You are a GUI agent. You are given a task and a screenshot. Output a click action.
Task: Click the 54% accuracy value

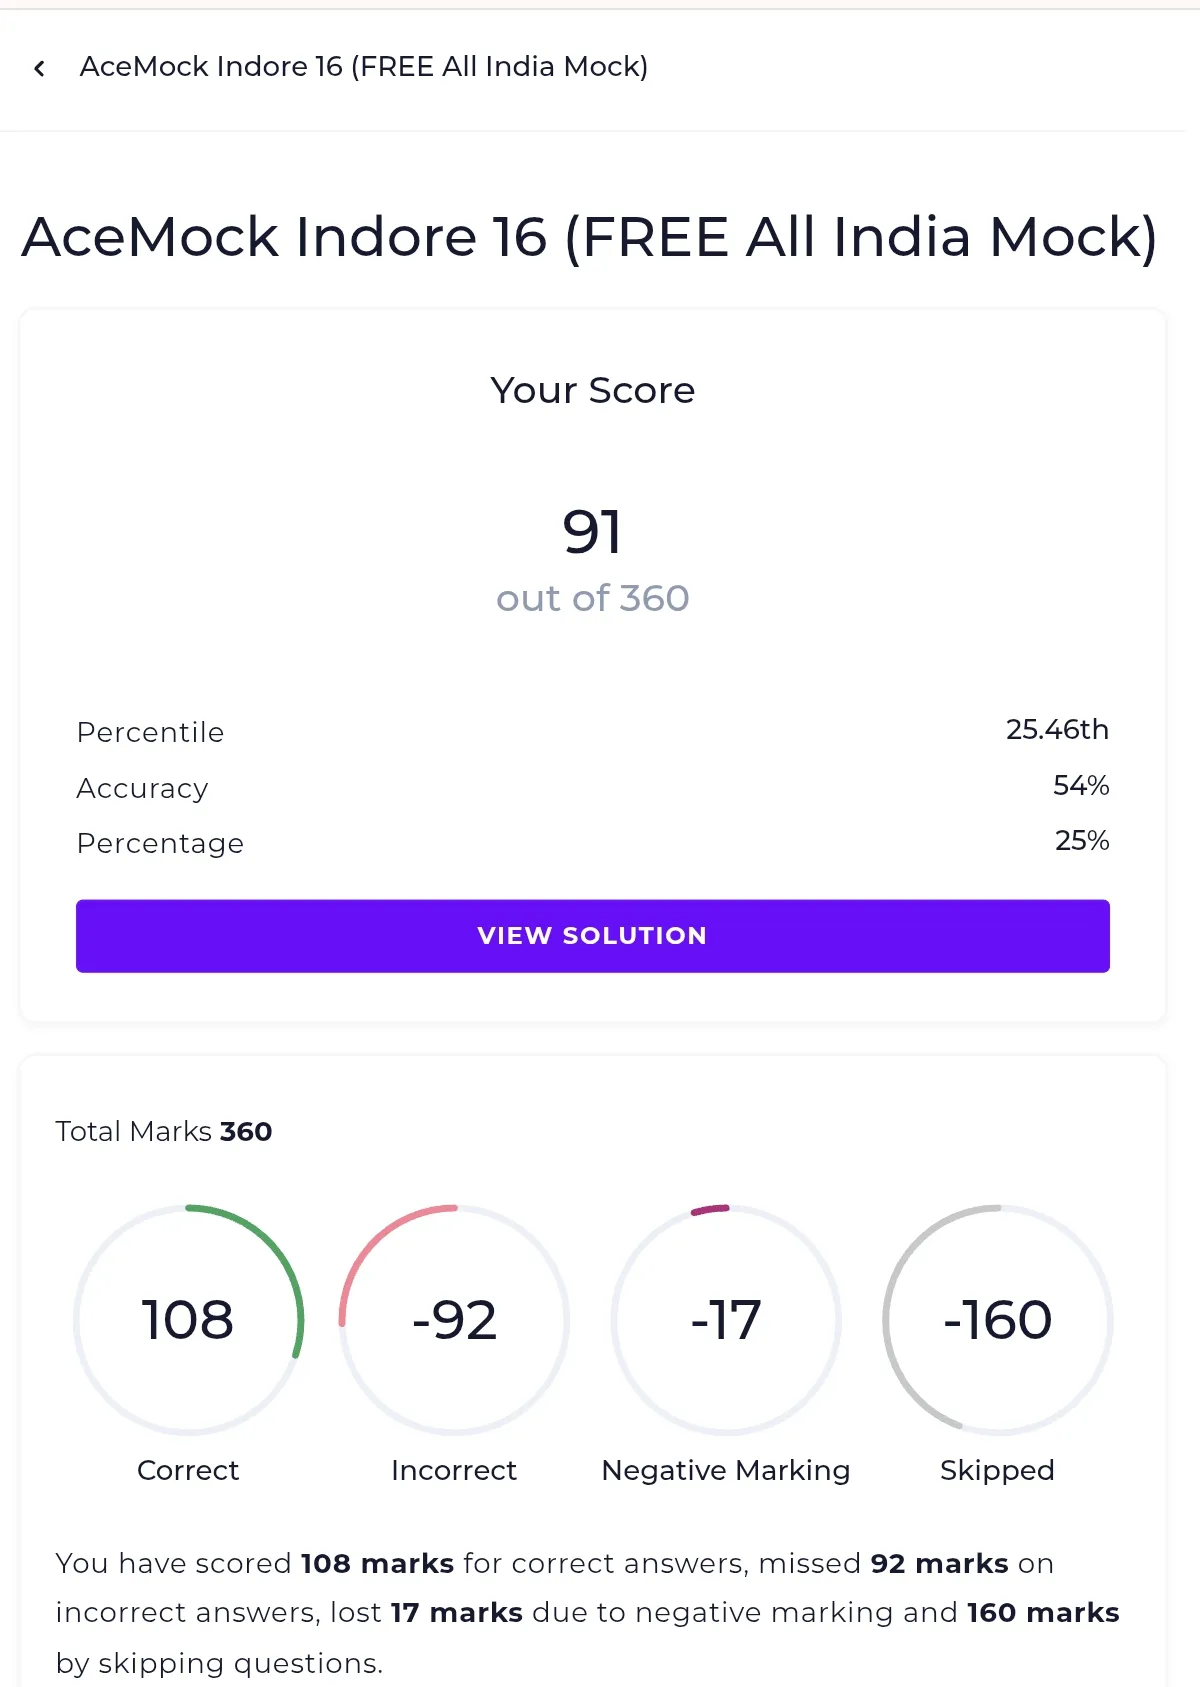[x=1082, y=786]
